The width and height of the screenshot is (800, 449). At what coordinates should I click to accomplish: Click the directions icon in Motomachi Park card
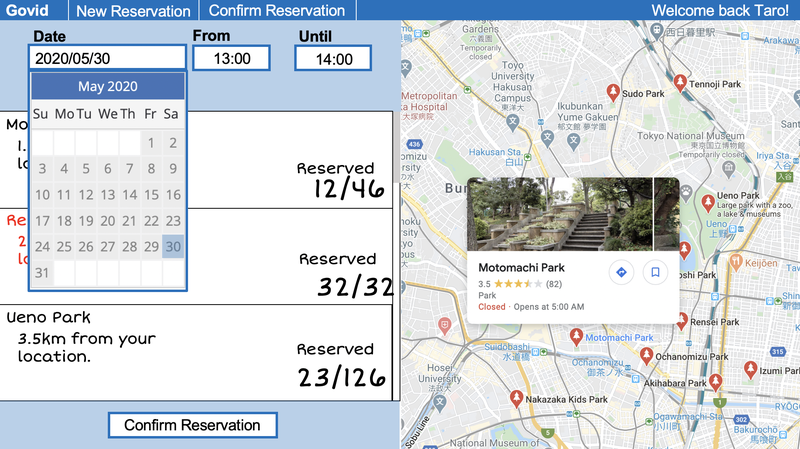(621, 272)
